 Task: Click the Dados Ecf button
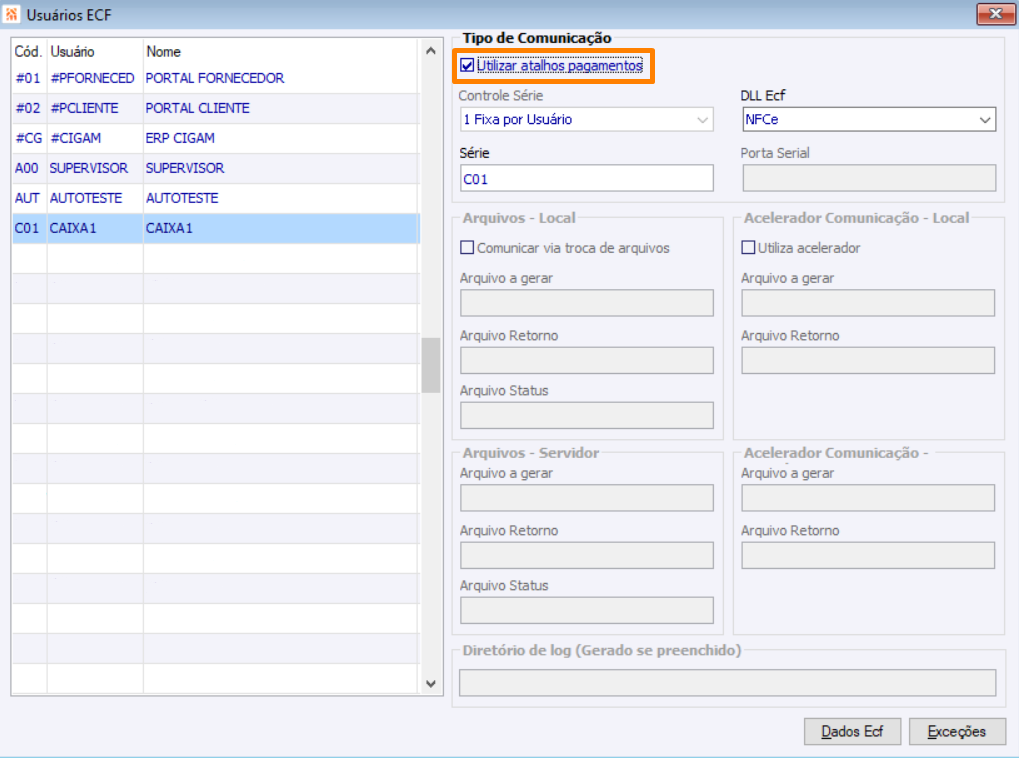tap(852, 731)
